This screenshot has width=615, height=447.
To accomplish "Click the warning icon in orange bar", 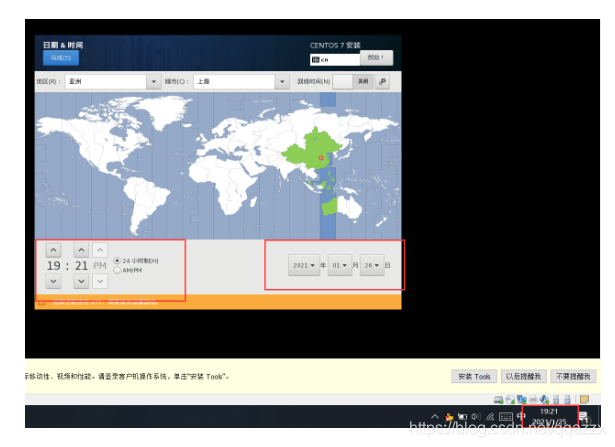I will pos(42,302).
